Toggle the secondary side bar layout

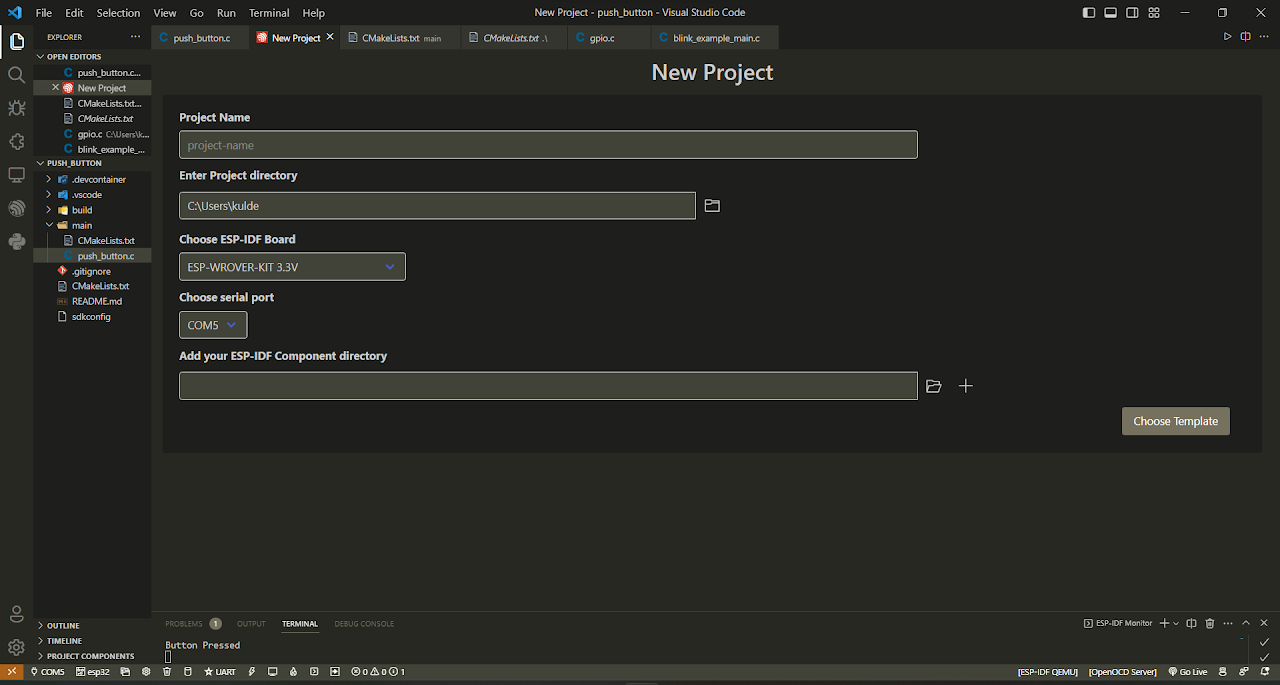1132,13
